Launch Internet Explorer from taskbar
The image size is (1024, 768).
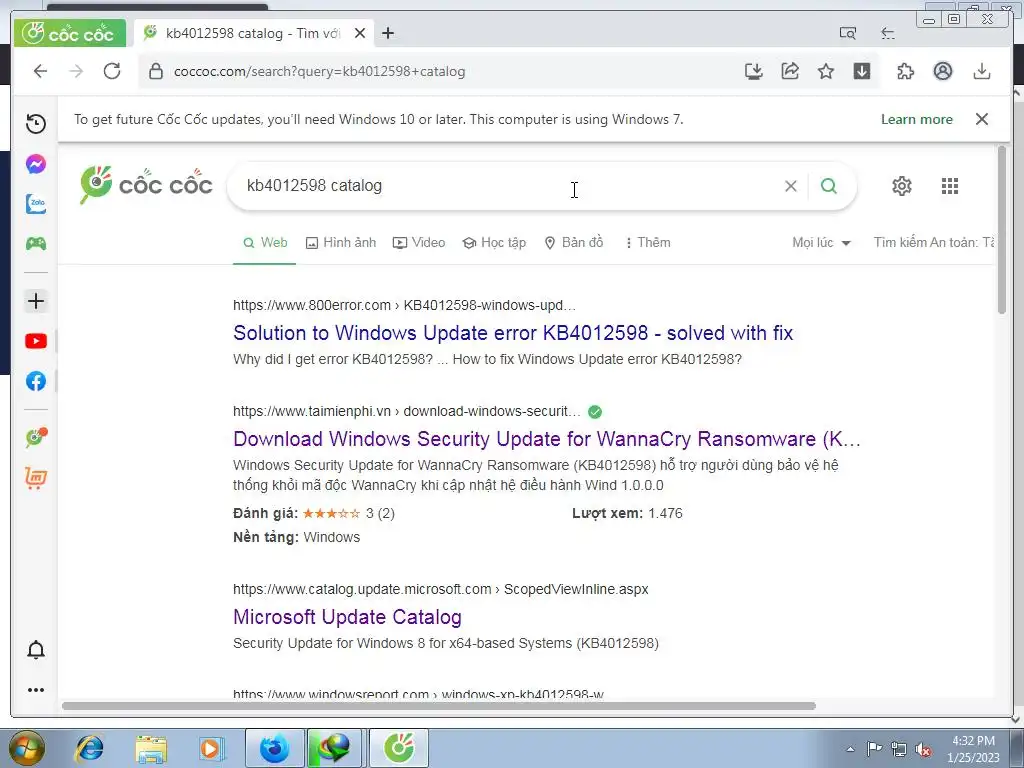89,748
